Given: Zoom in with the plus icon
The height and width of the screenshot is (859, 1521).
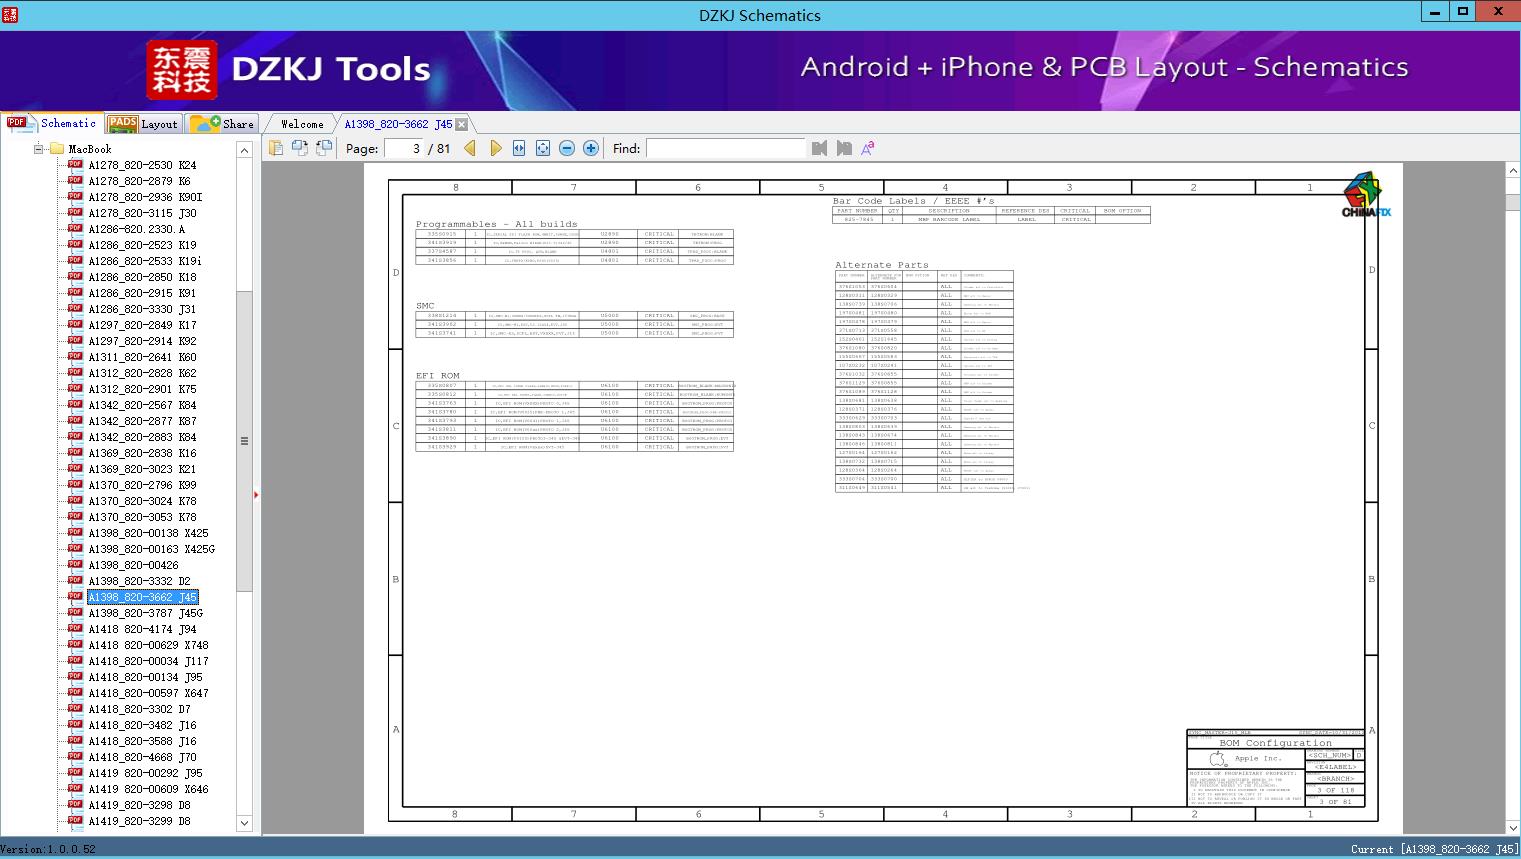Looking at the screenshot, I should (591, 148).
